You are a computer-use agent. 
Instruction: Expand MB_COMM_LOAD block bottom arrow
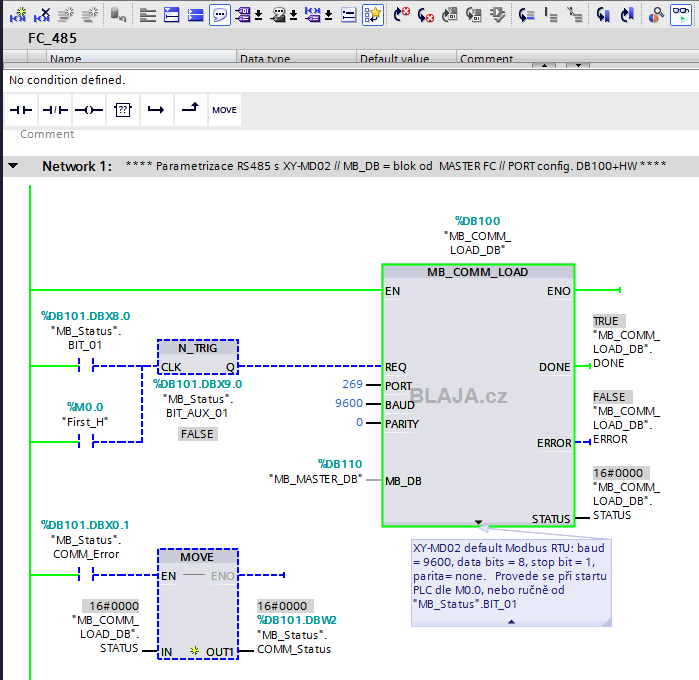point(478,522)
